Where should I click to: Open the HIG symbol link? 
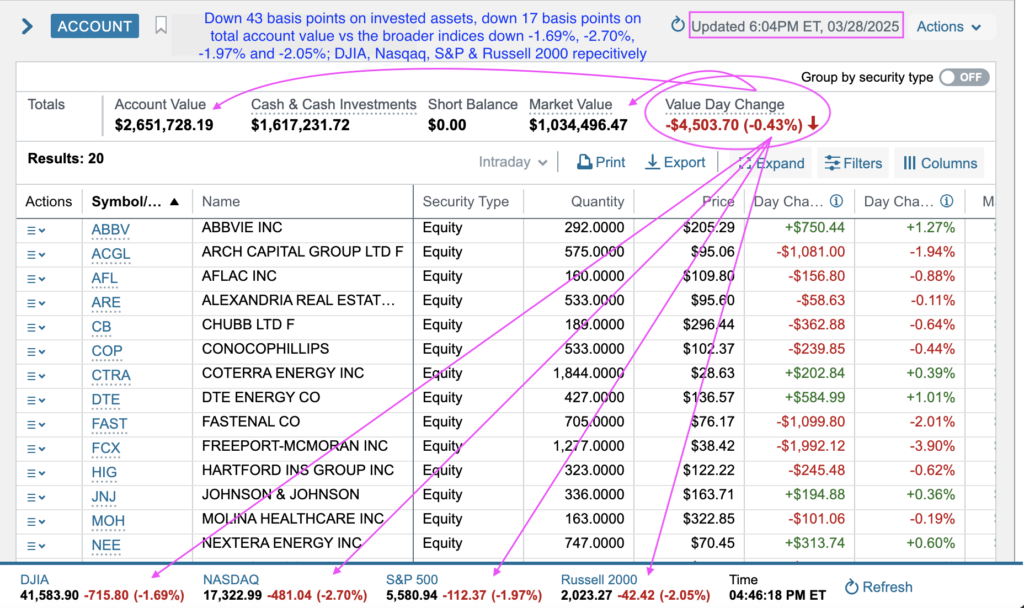[104, 472]
